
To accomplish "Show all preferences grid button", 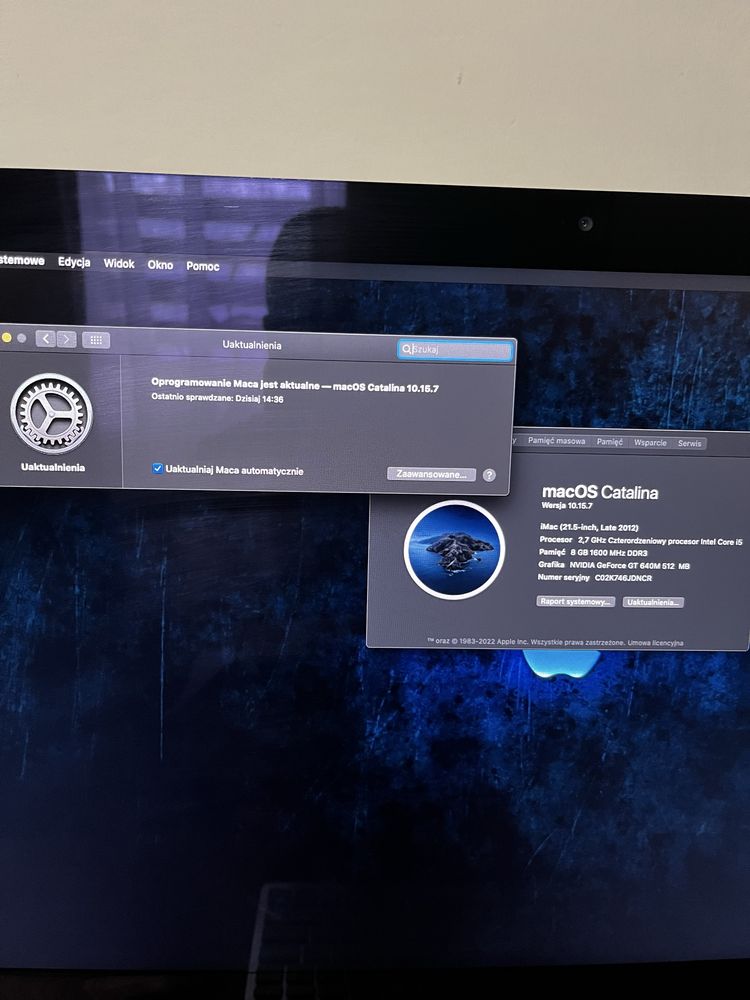I will pos(96,340).
